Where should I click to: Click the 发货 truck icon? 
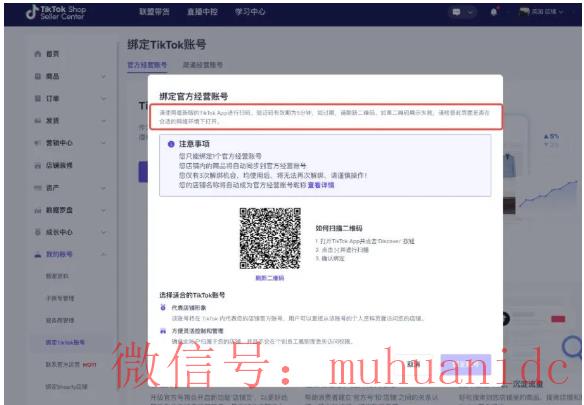(x=38, y=121)
